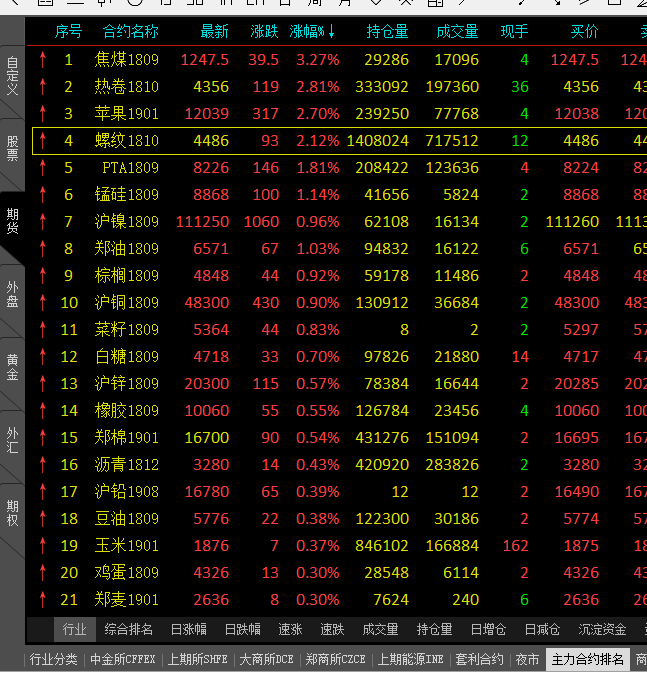Screen dimensions: 647x673
Task: Select the 螺纹1810 contract row
Action: (339, 141)
